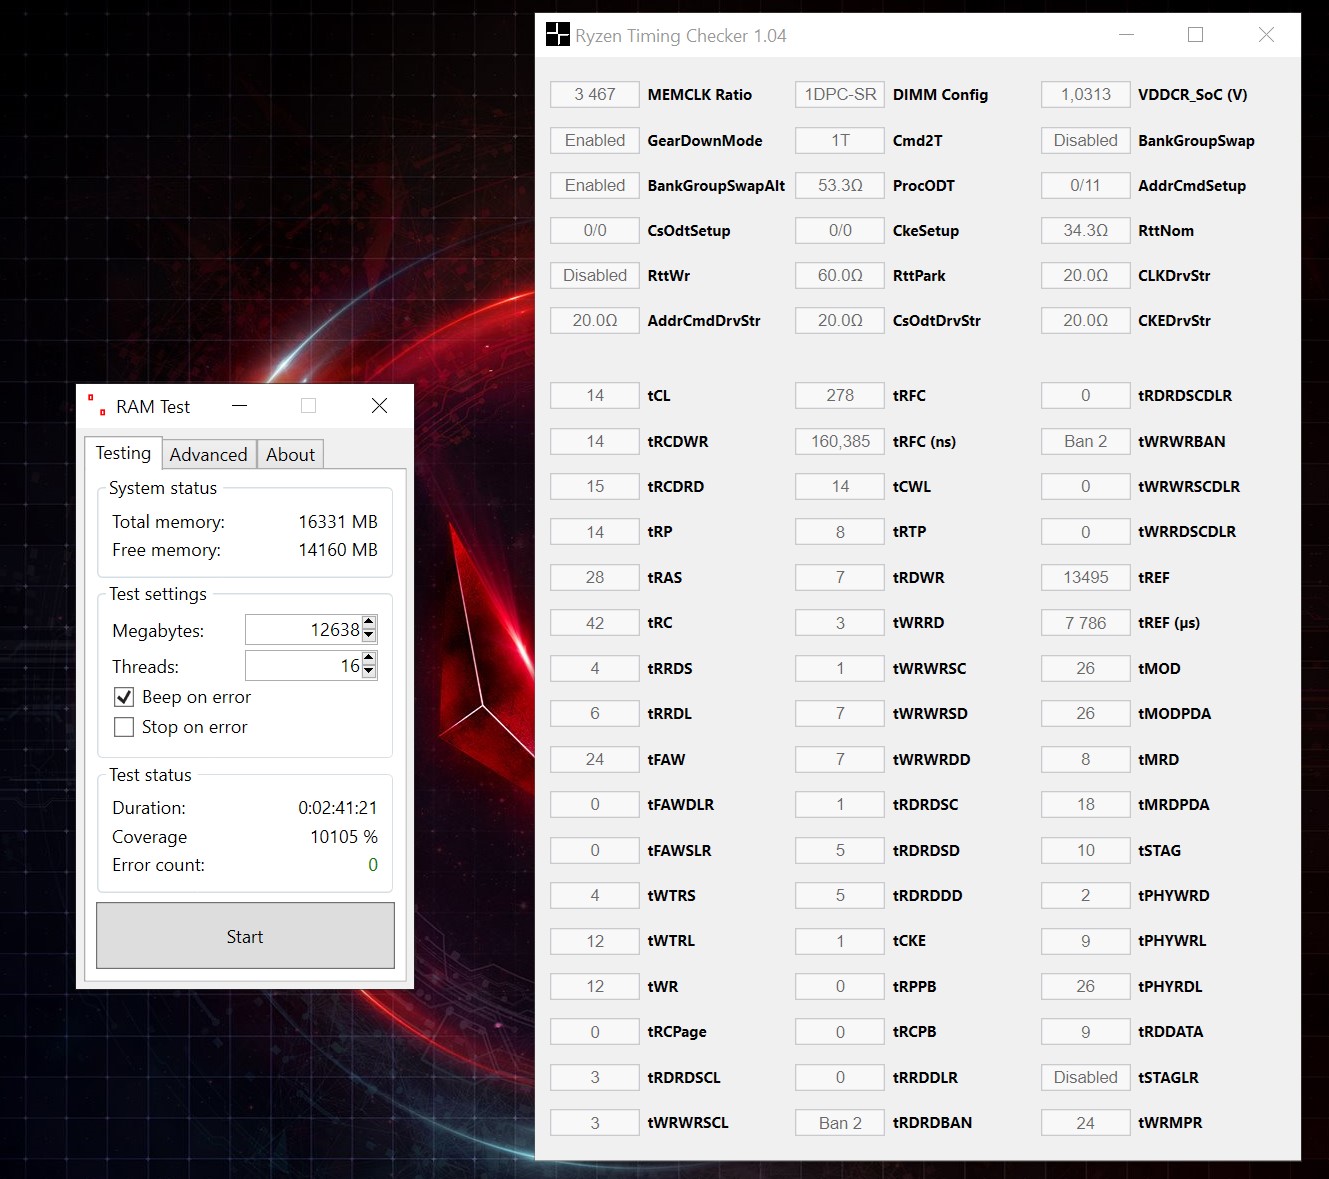The image size is (1329, 1179).
Task: Increase Threads with the up stepper arrow
Action: click(369, 658)
